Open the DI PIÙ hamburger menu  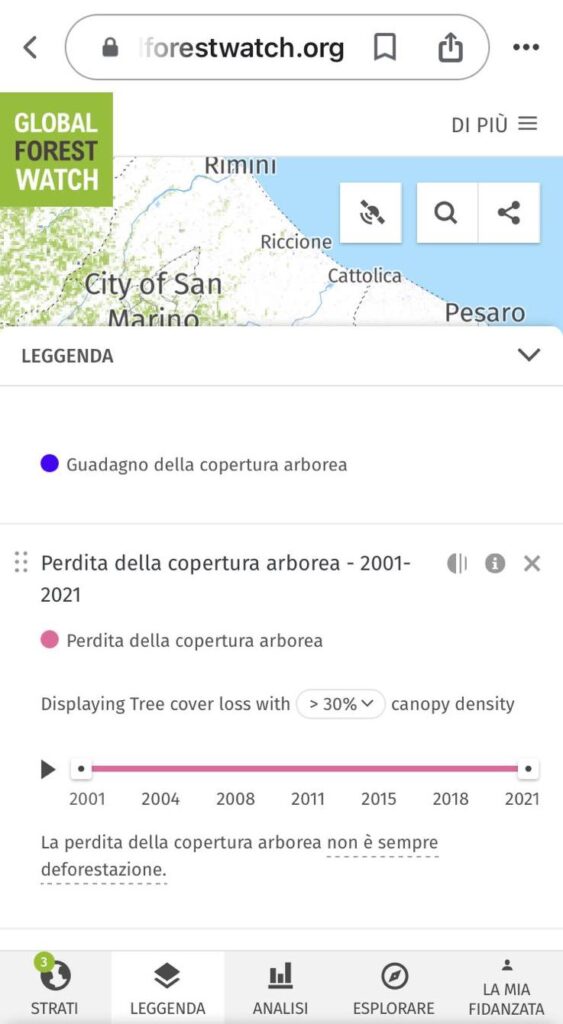click(494, 124)
